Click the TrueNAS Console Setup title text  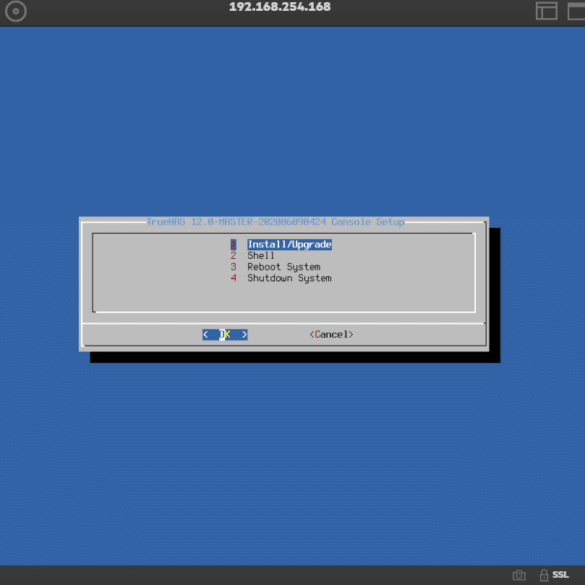275,222
